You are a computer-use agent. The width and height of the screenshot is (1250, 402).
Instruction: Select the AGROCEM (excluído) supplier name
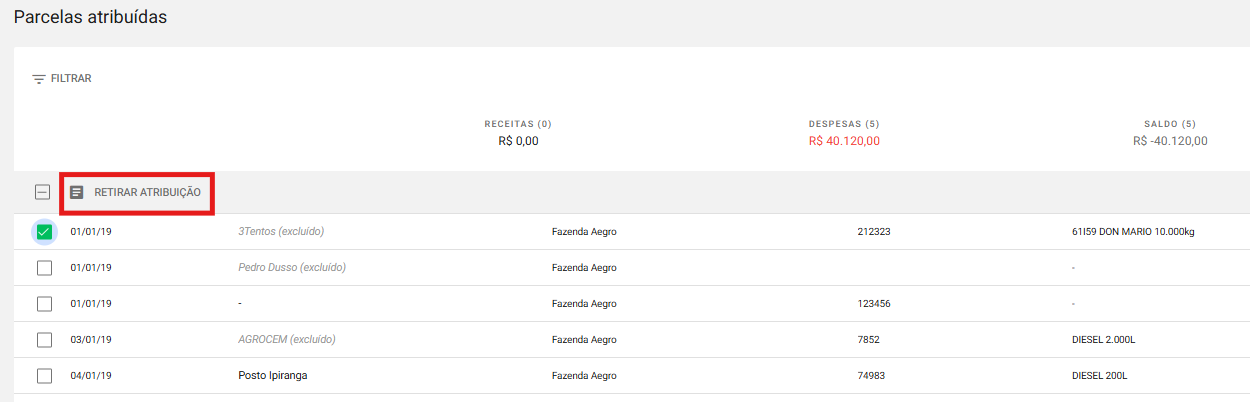pyautogui.click(x=287, y=340)
